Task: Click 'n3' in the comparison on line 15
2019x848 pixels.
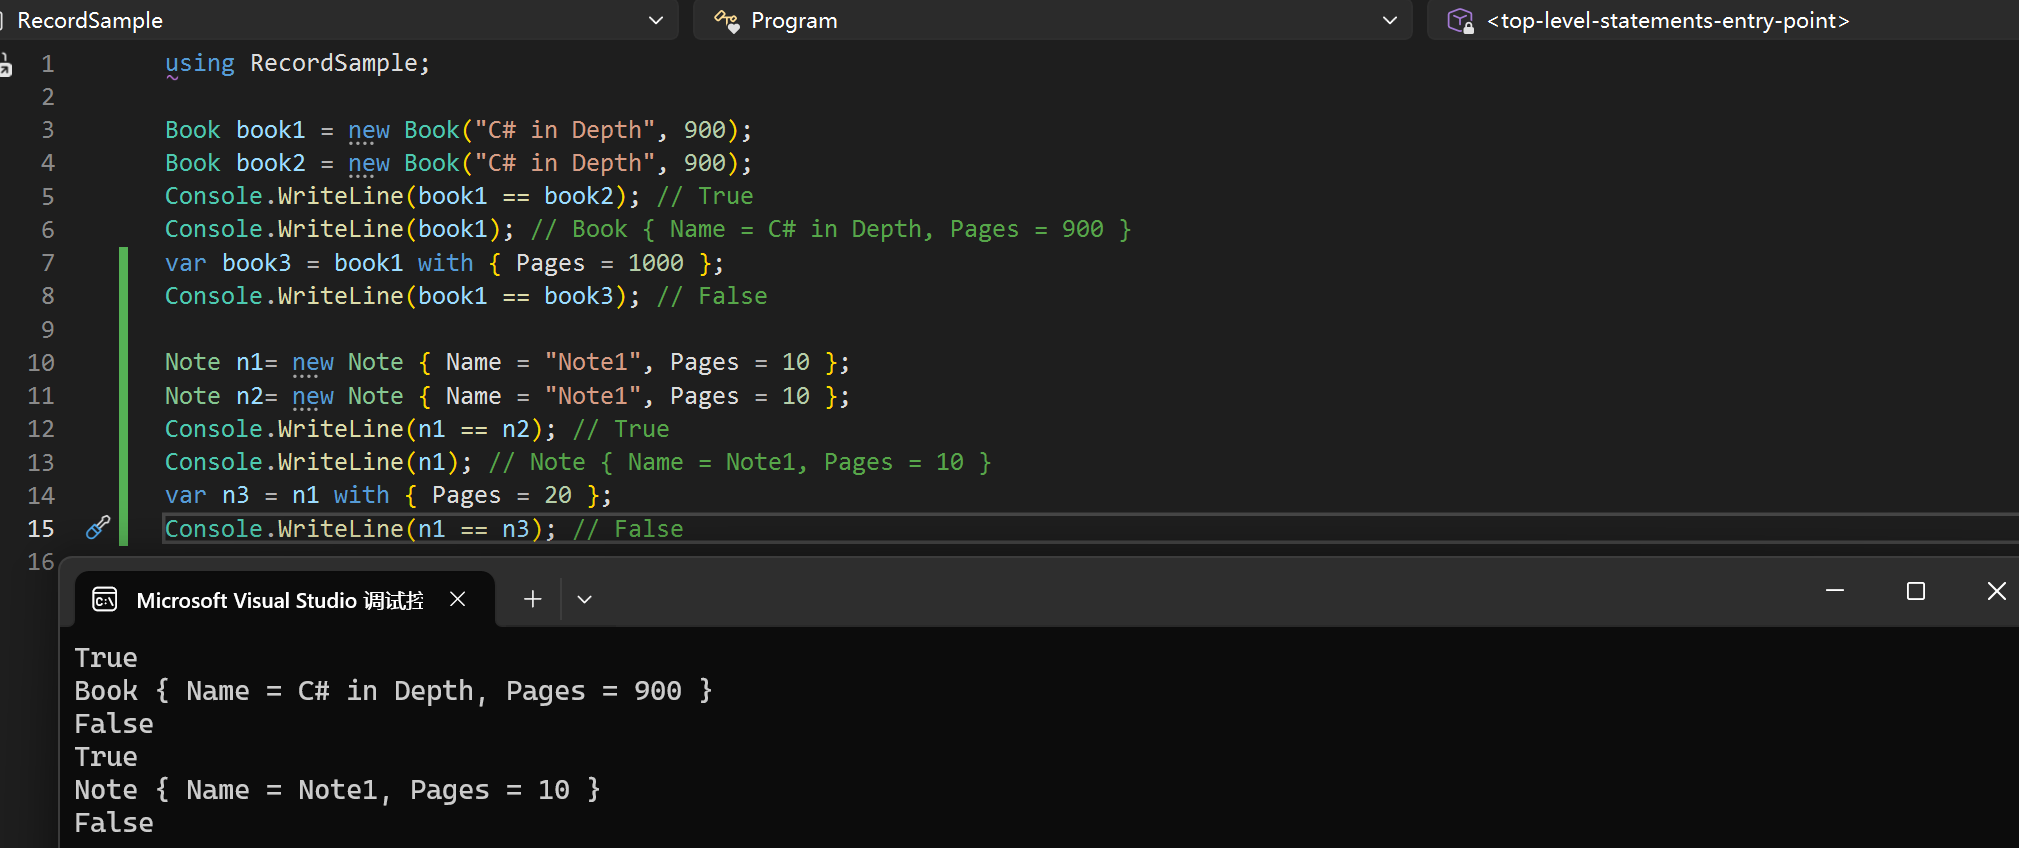Action: (x=515, y=529)
